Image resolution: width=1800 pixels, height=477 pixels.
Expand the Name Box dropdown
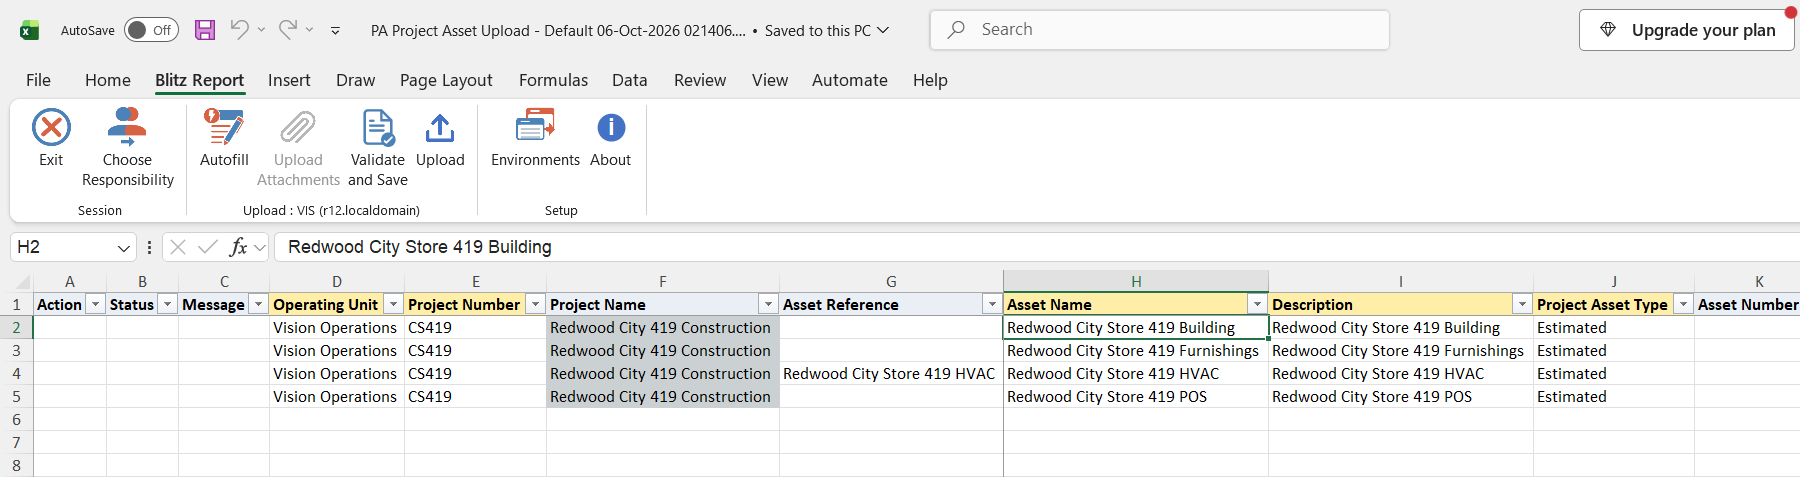pyautogui.click(x=124, y=247)
